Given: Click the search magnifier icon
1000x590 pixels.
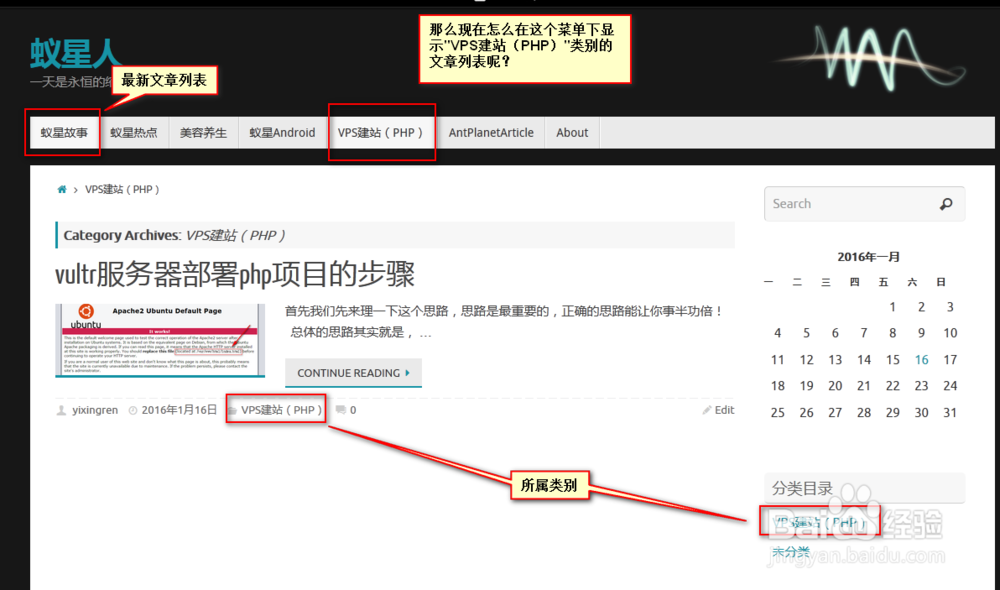Looking at the screenshot, I should click(x=945, y=203).
